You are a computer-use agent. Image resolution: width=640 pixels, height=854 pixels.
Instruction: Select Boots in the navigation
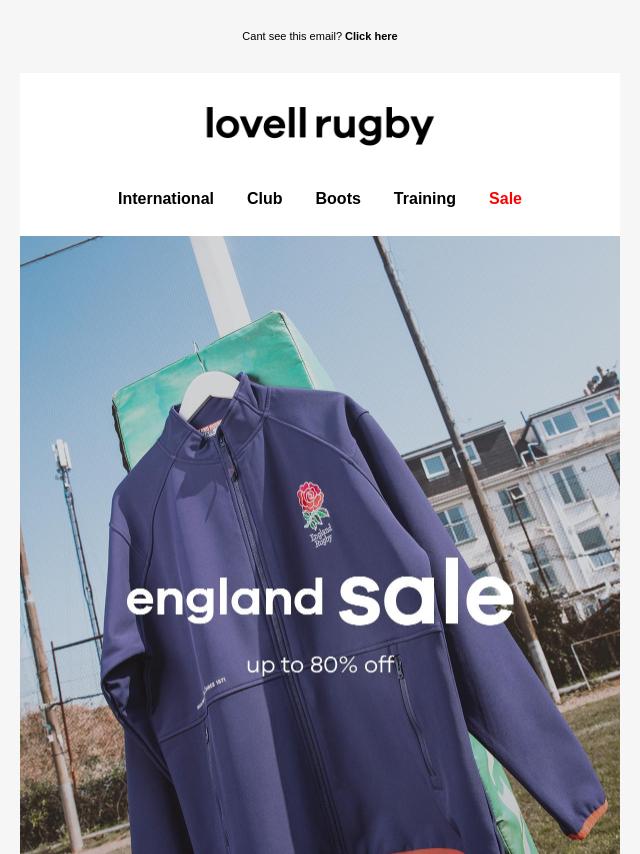click(x=338, y=198)
